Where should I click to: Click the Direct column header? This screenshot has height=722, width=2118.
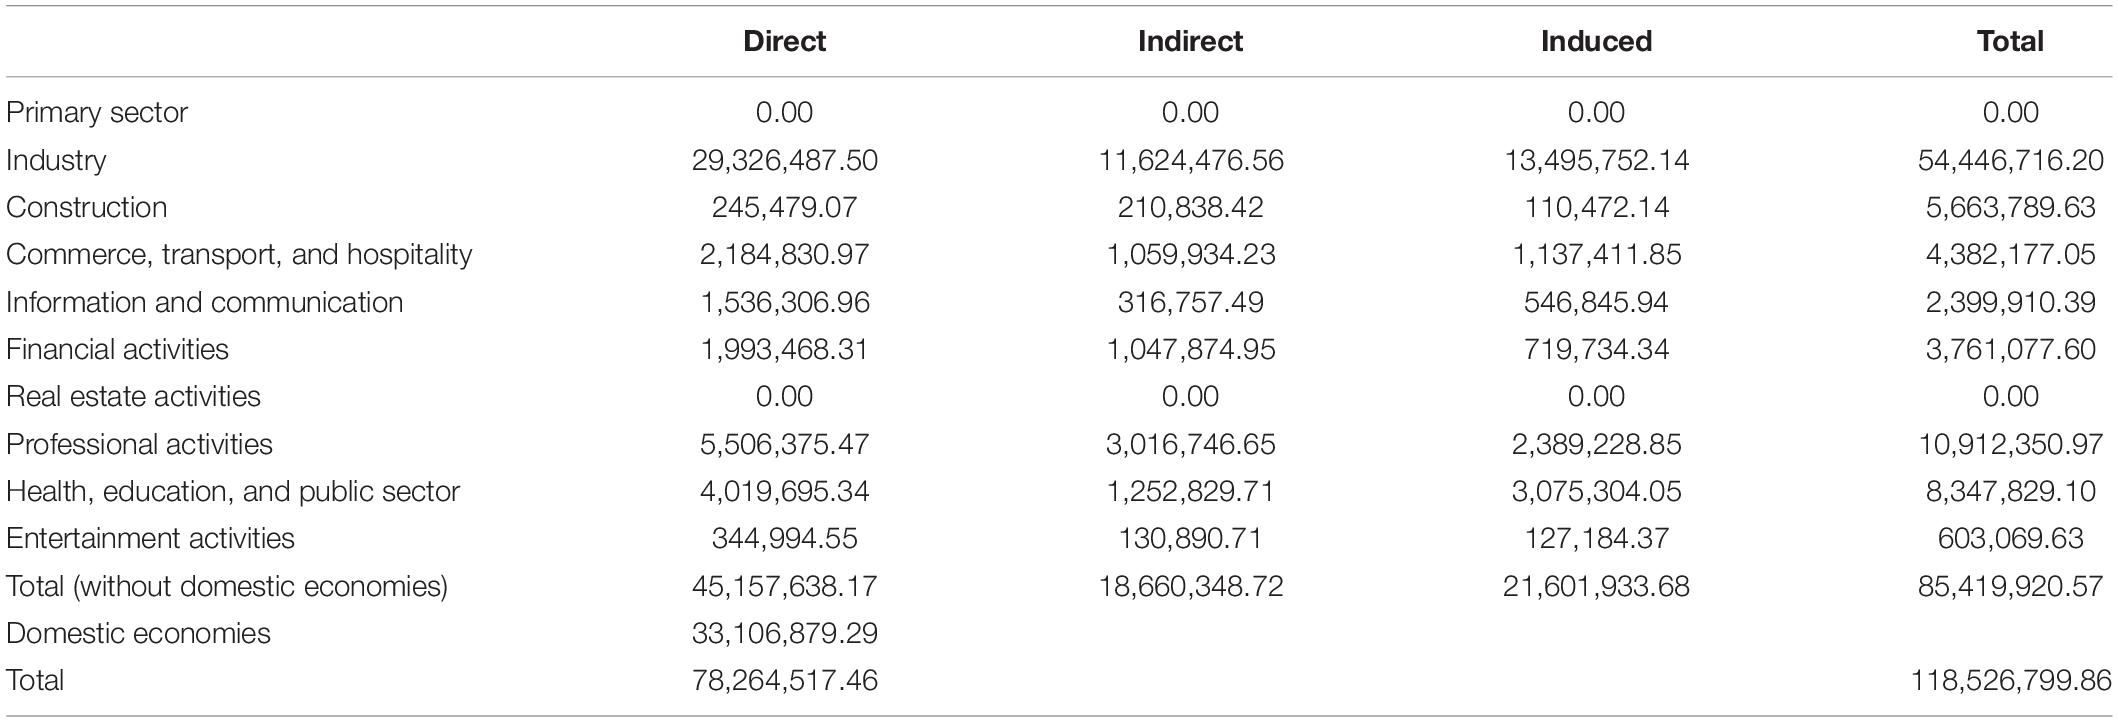[784, 41]
